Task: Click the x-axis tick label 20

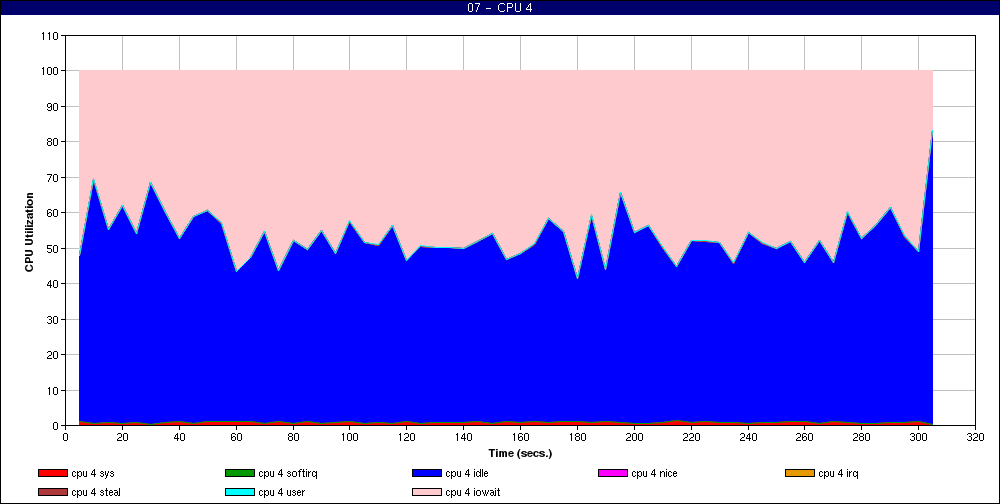Action: (122, 438)
